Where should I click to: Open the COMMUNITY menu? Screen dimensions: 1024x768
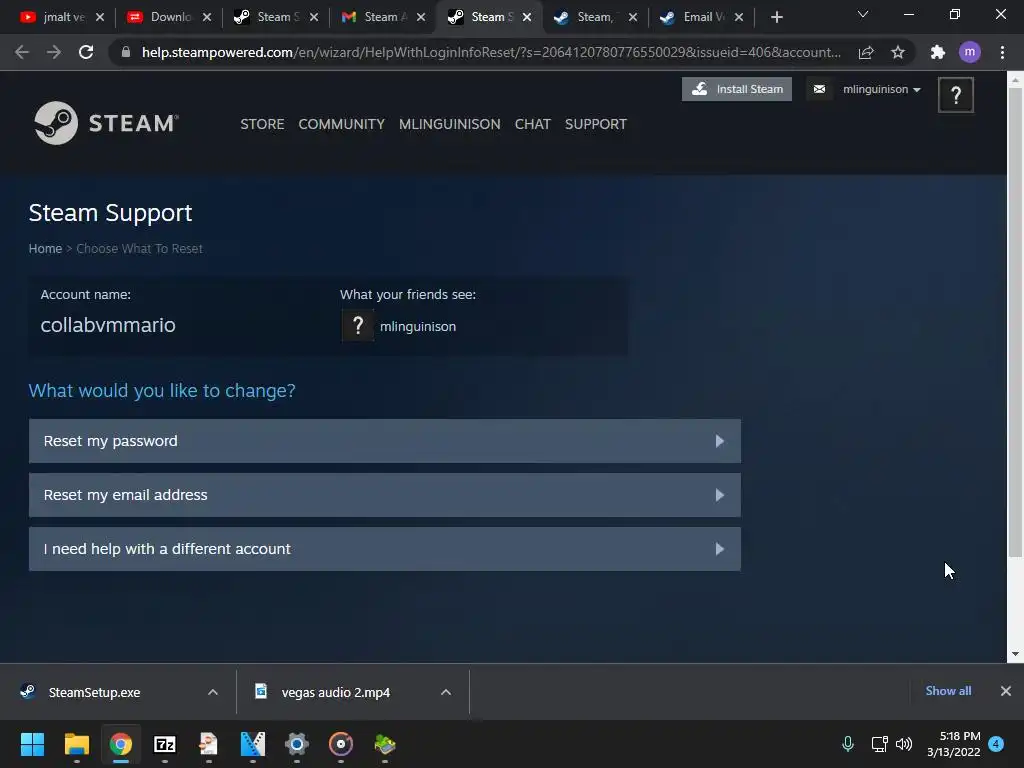342,124
